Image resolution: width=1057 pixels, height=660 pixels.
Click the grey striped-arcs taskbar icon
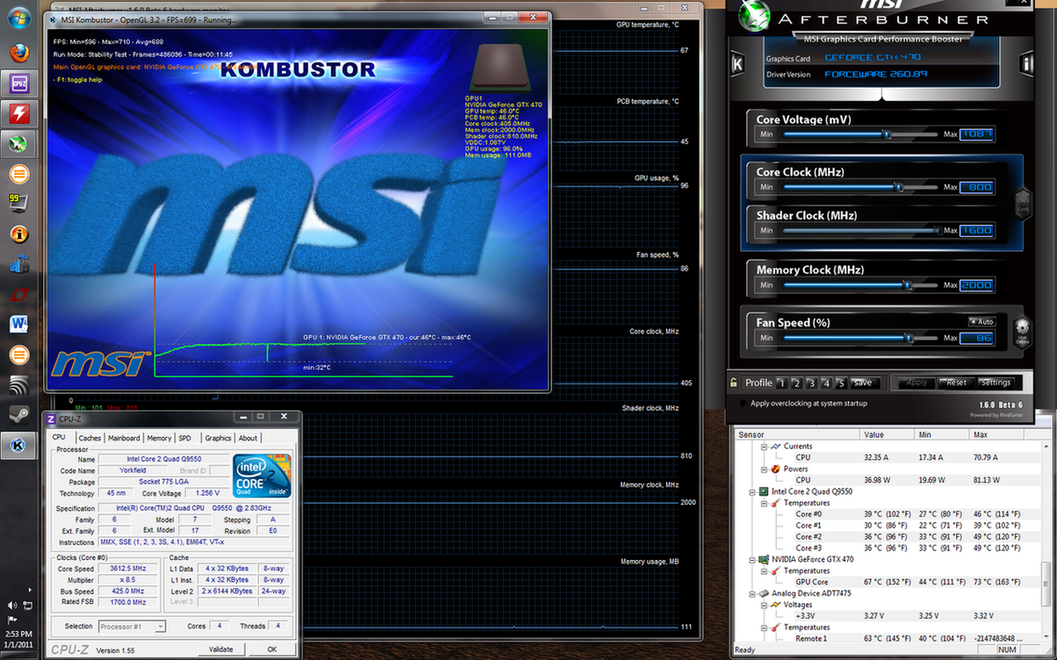coord(19,384)
